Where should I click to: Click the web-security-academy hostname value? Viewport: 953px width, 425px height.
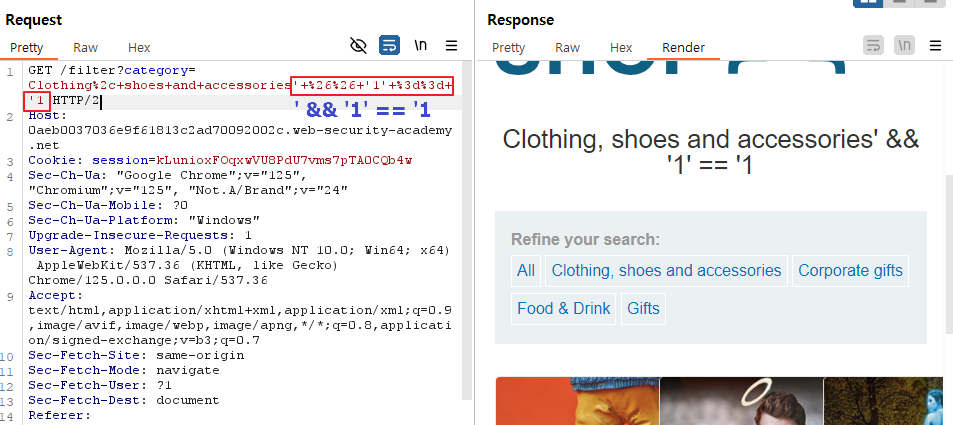pyautogui.click(x=240, y=138)
